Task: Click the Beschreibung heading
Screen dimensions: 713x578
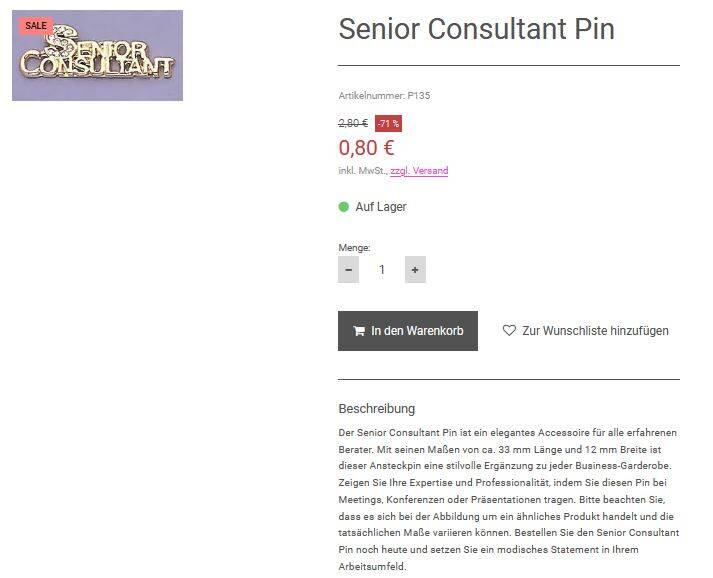Action: click(x=376, y=408)
